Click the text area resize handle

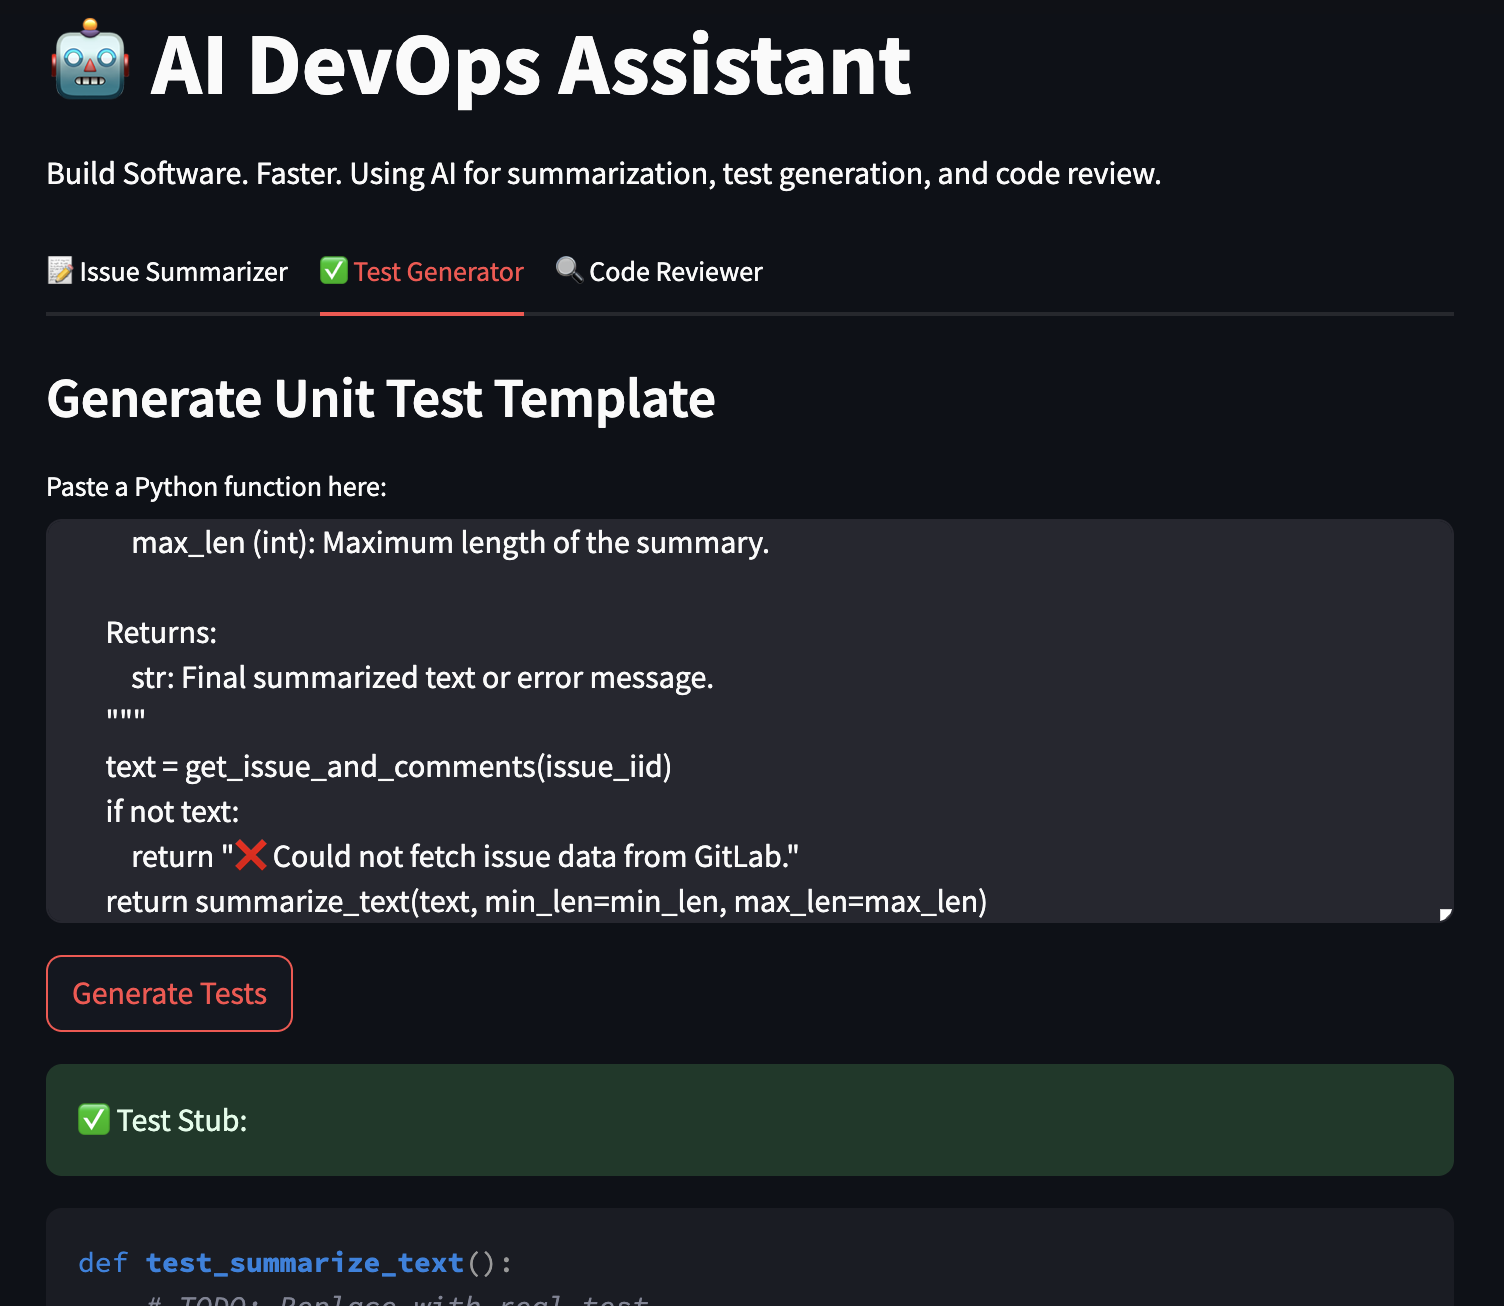(x=1444, y=914)
